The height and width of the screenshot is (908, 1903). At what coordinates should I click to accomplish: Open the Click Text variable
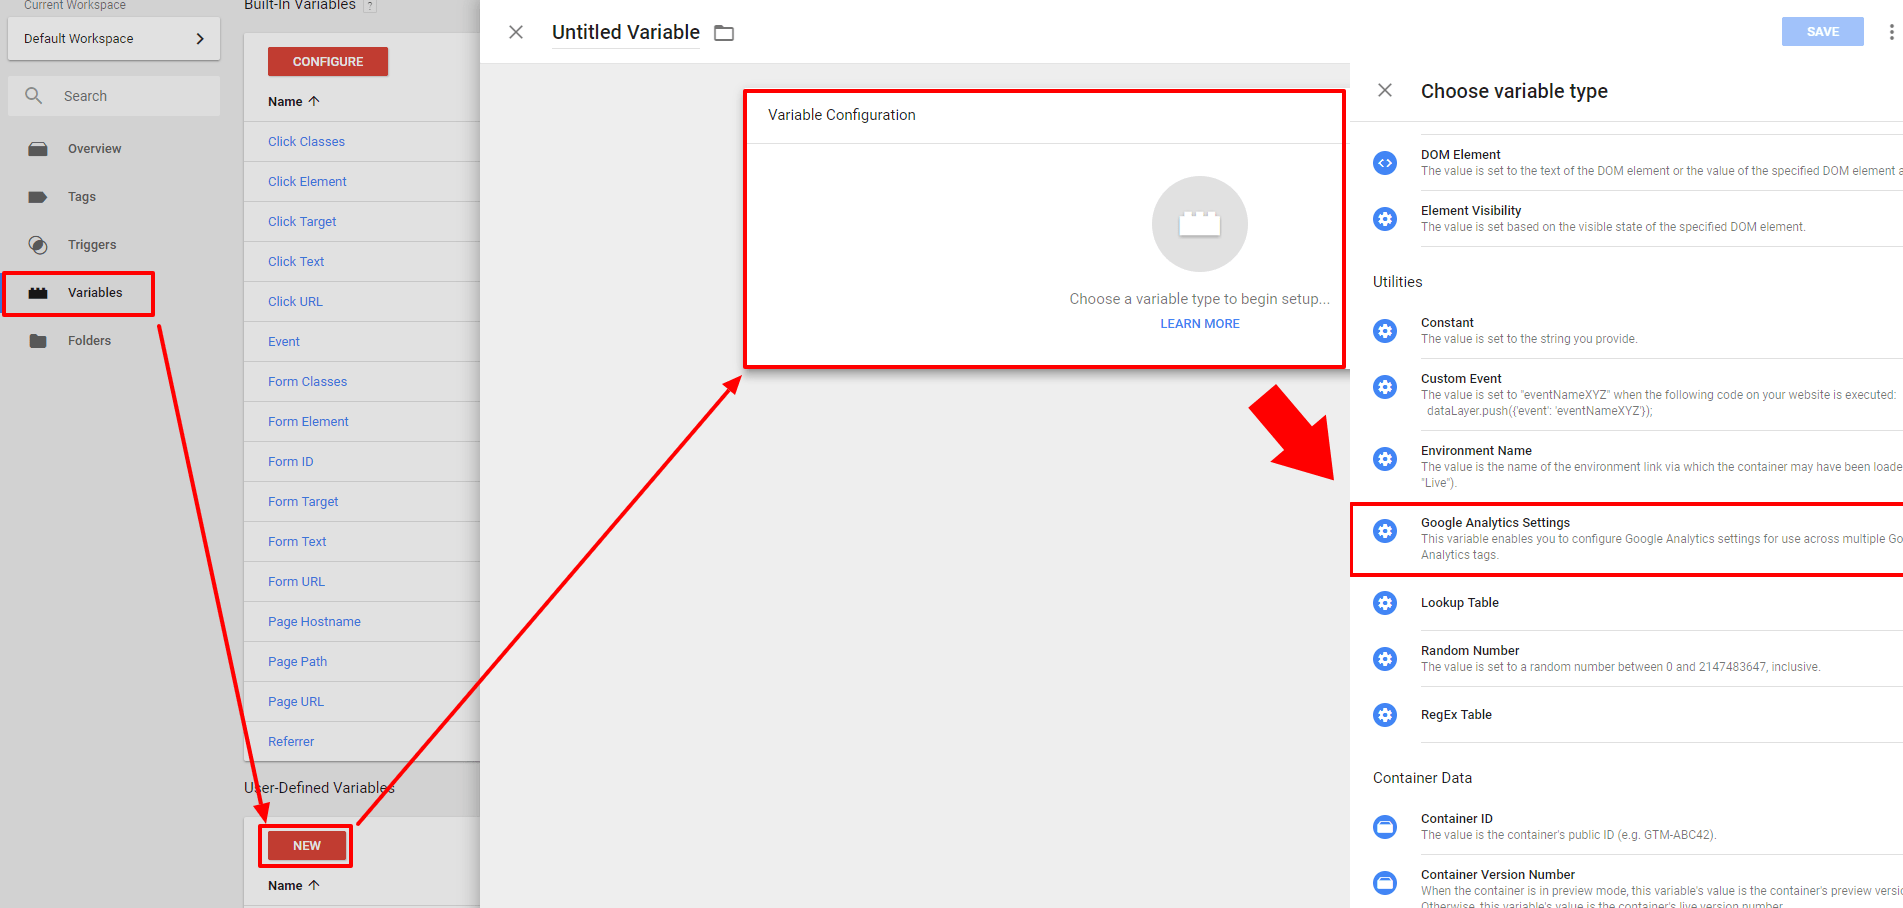tap(296, 262)
